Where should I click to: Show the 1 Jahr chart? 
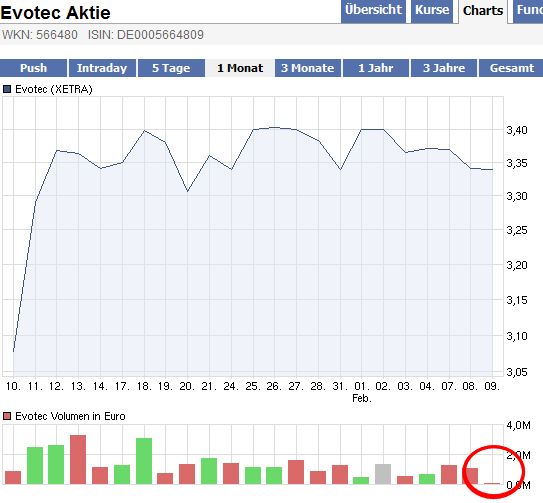(376, 68)
